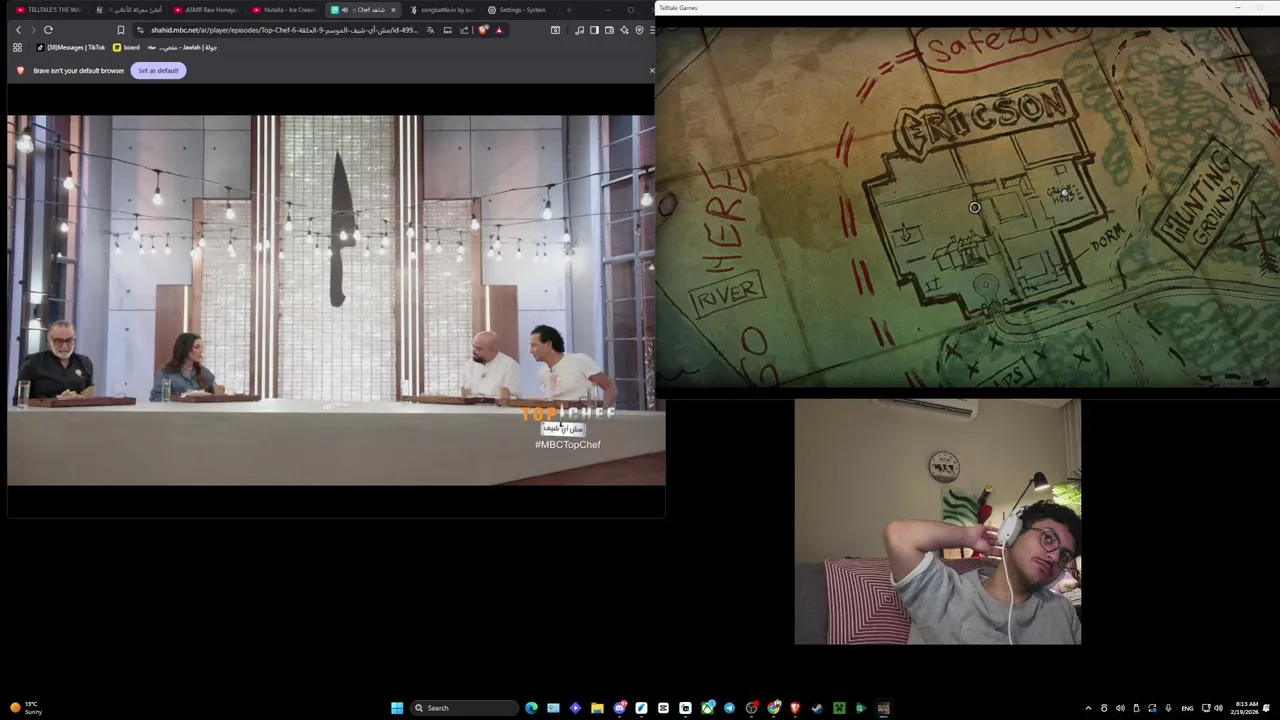The width and height of the screenshot is (1280, 720).
Task: Dismiss the default browser notification bar
Action: [652, 70]
